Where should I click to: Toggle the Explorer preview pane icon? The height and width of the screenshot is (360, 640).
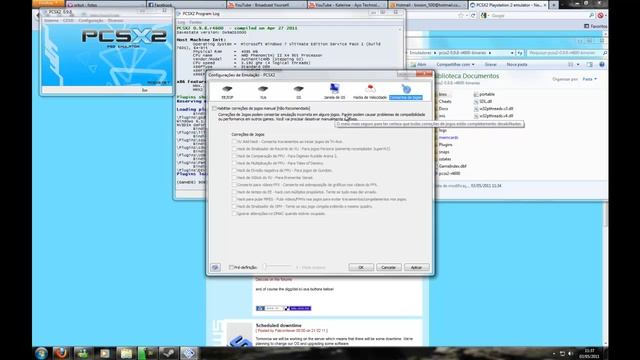click(x=589, y=64)
